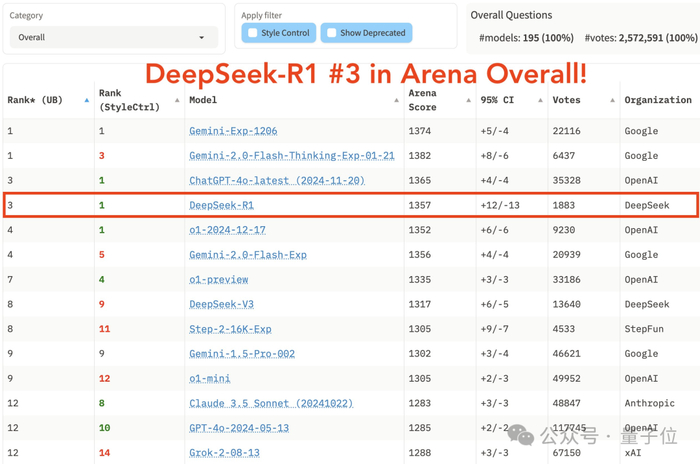
Task: Select the +12/-13 confidence interval cell
Action: coord(500,205)
